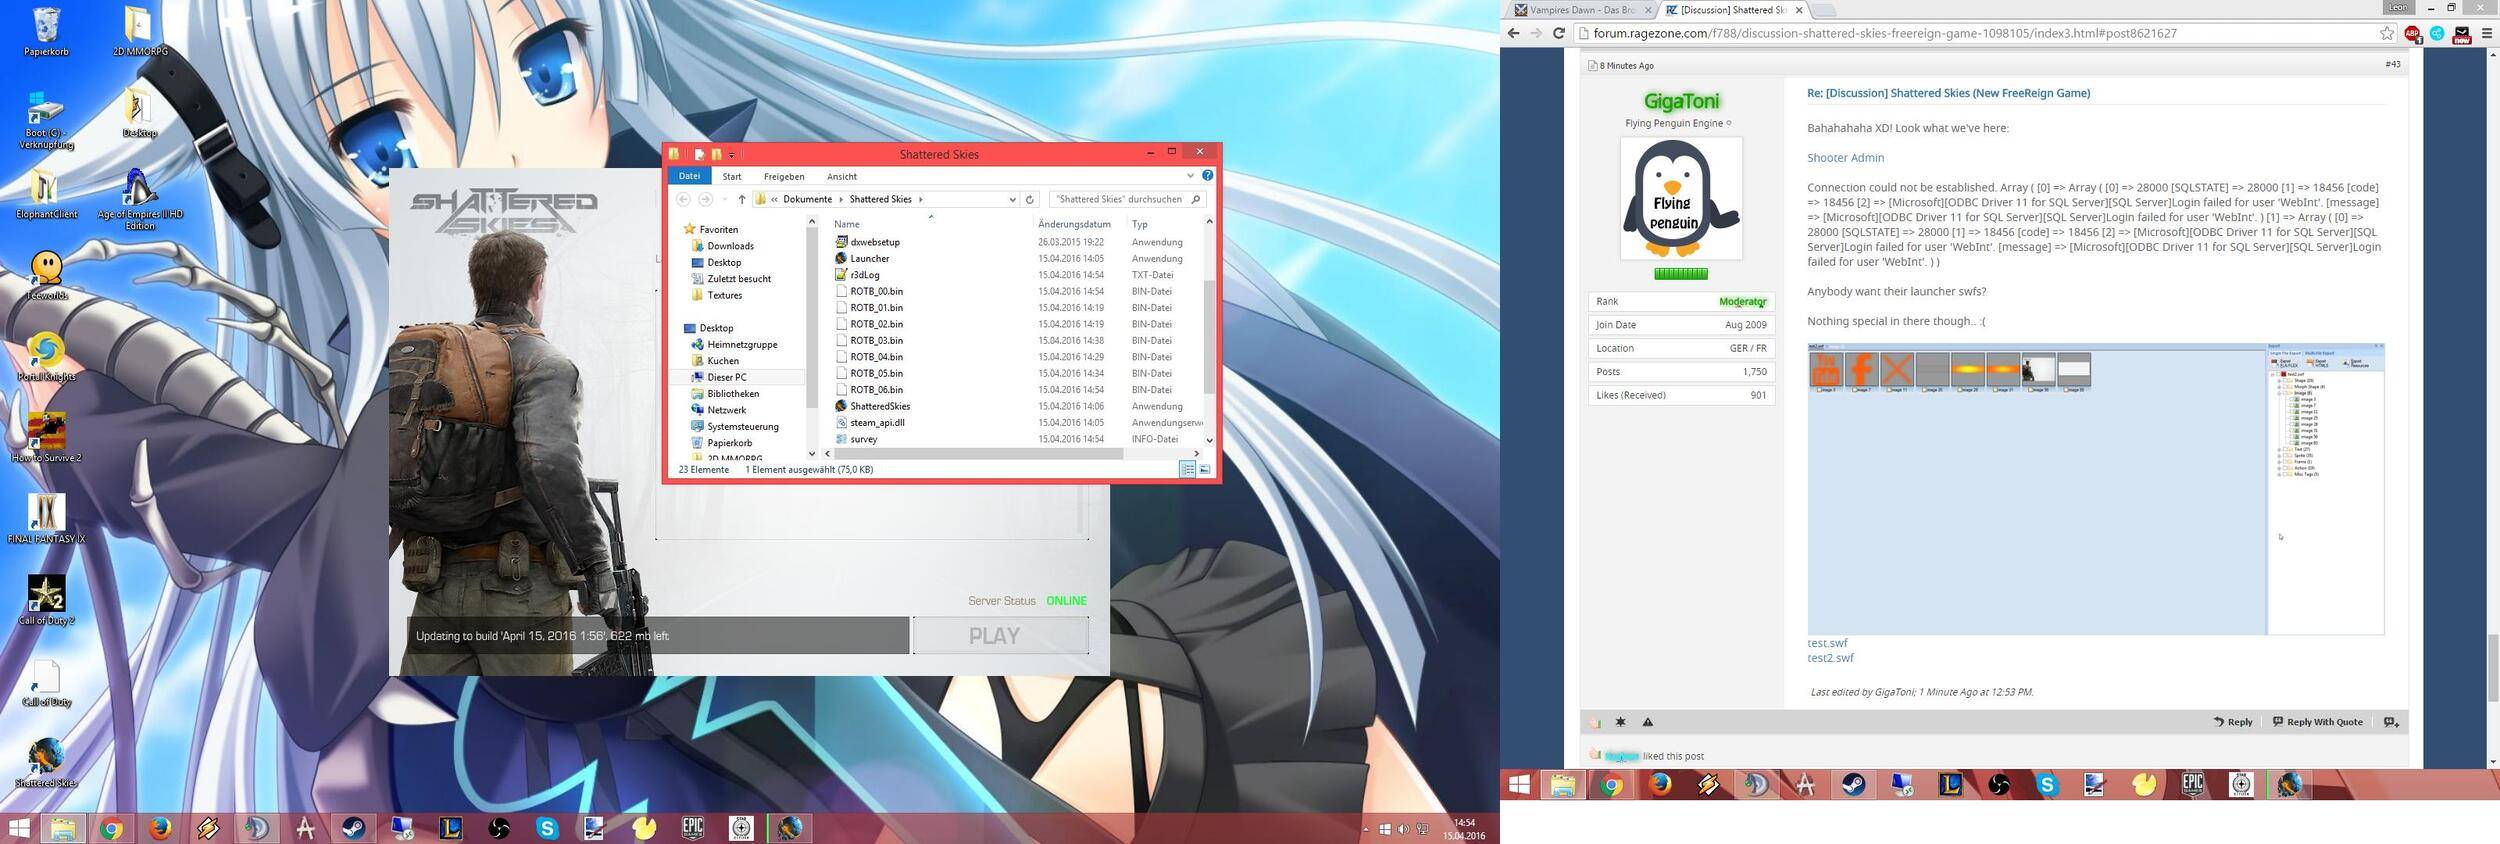This screenshot has height=844, width=2500.
Task: Open the Shooter Admin link
Action: 1845,158
